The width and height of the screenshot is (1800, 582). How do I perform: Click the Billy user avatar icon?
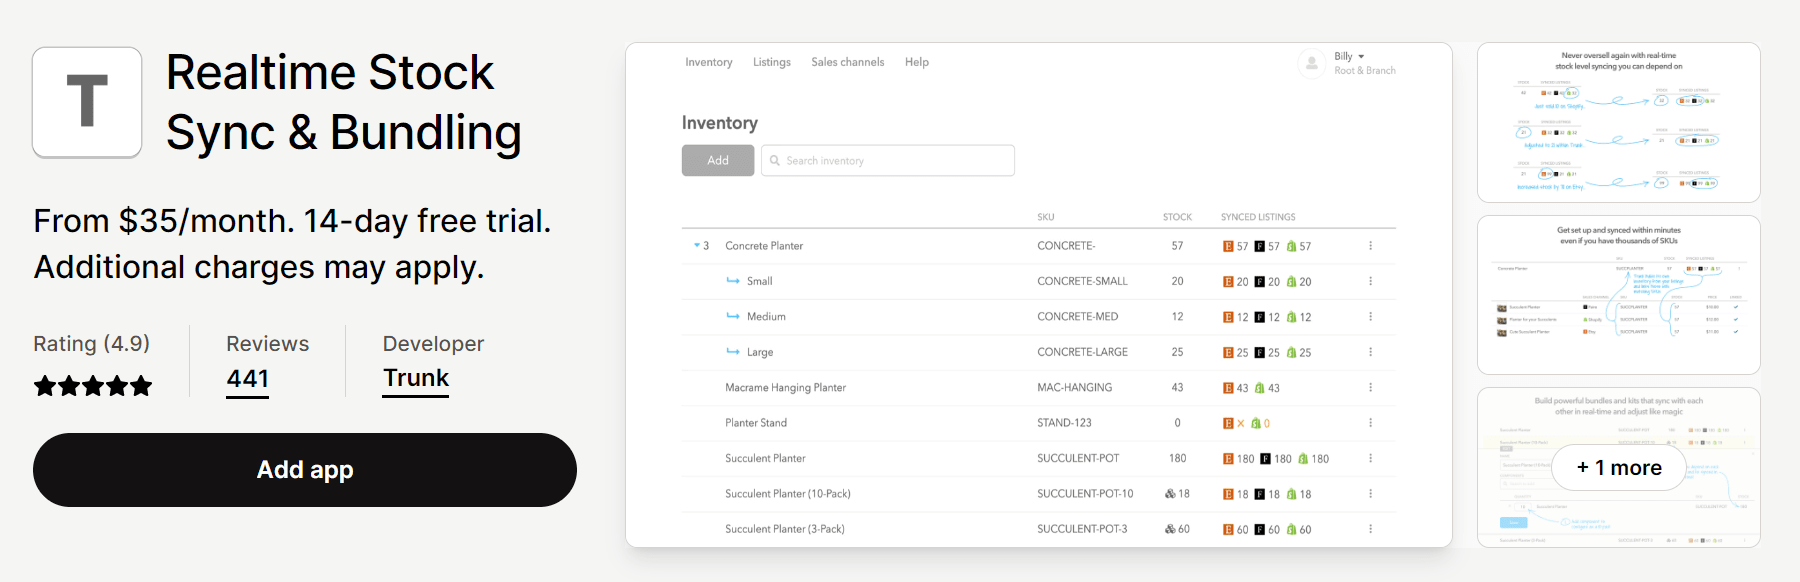pos(1311,63)
